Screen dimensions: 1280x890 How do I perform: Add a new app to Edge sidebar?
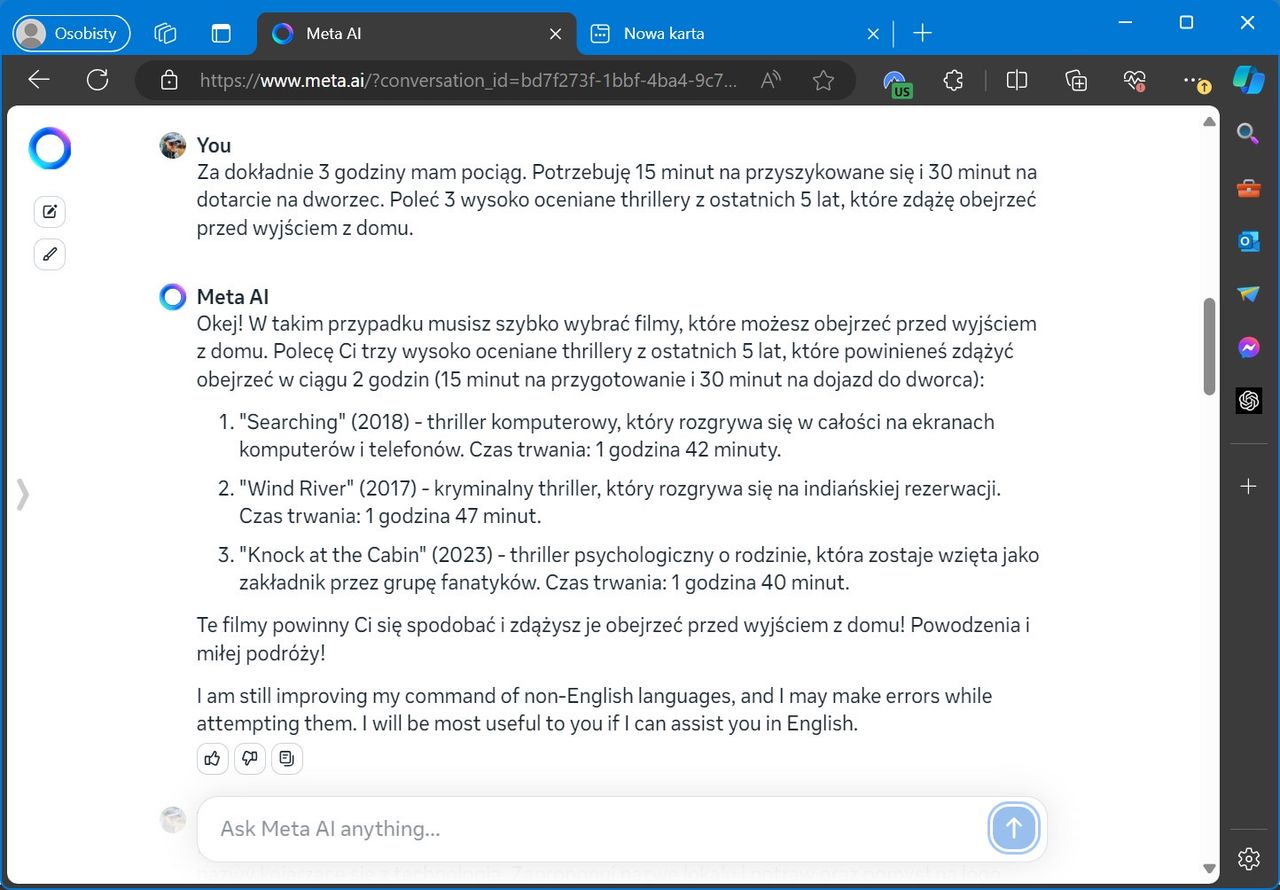(x=1248, y=487)
